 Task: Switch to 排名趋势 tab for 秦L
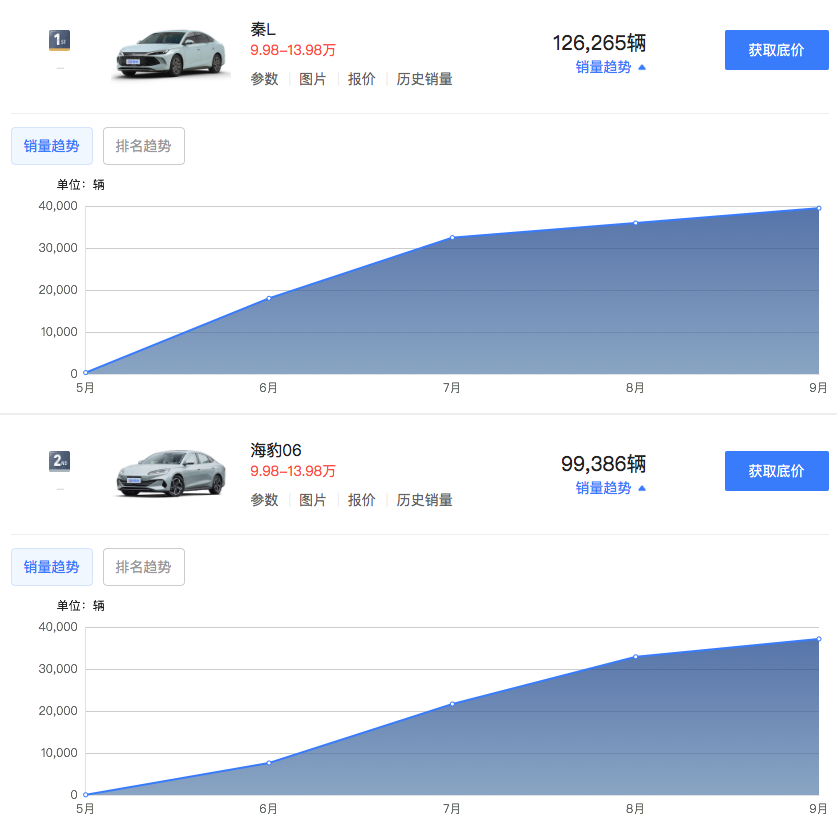143,146
